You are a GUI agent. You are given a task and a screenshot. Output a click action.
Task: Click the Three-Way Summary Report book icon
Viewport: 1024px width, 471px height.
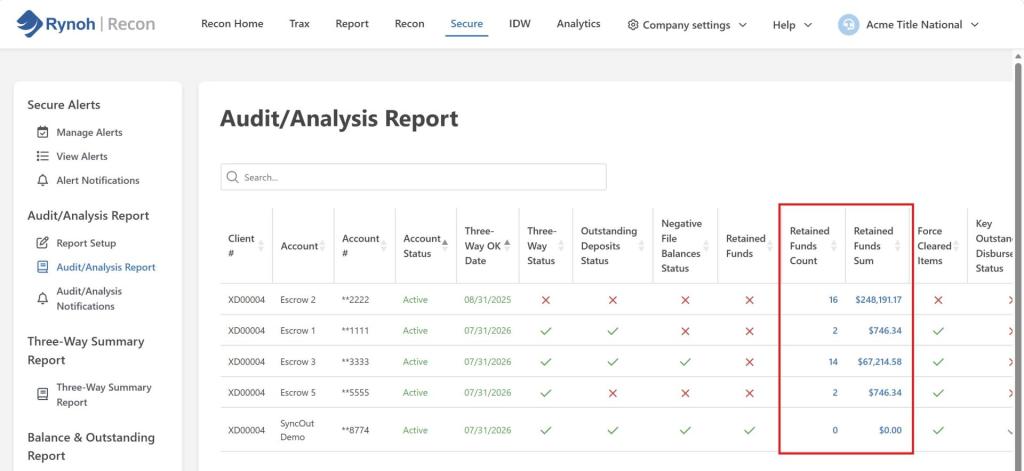tap(42, 395)
